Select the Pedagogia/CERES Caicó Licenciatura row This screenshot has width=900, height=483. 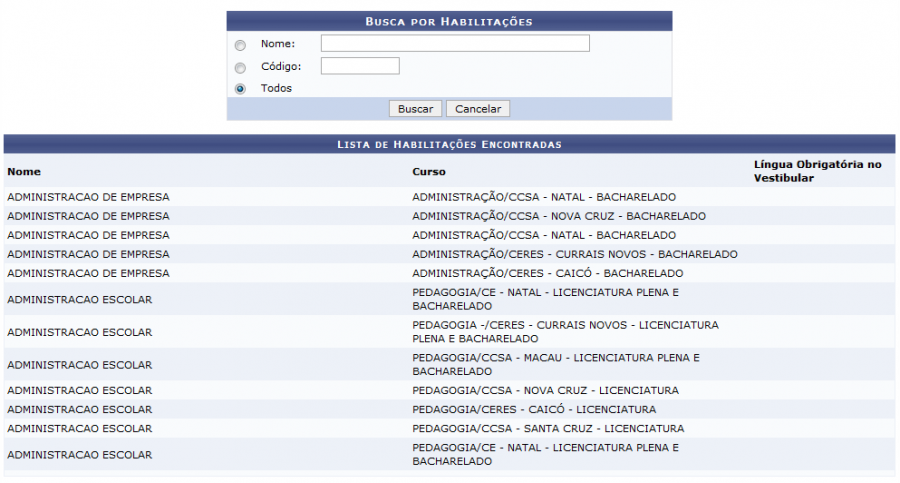click(x=534, y=409)
